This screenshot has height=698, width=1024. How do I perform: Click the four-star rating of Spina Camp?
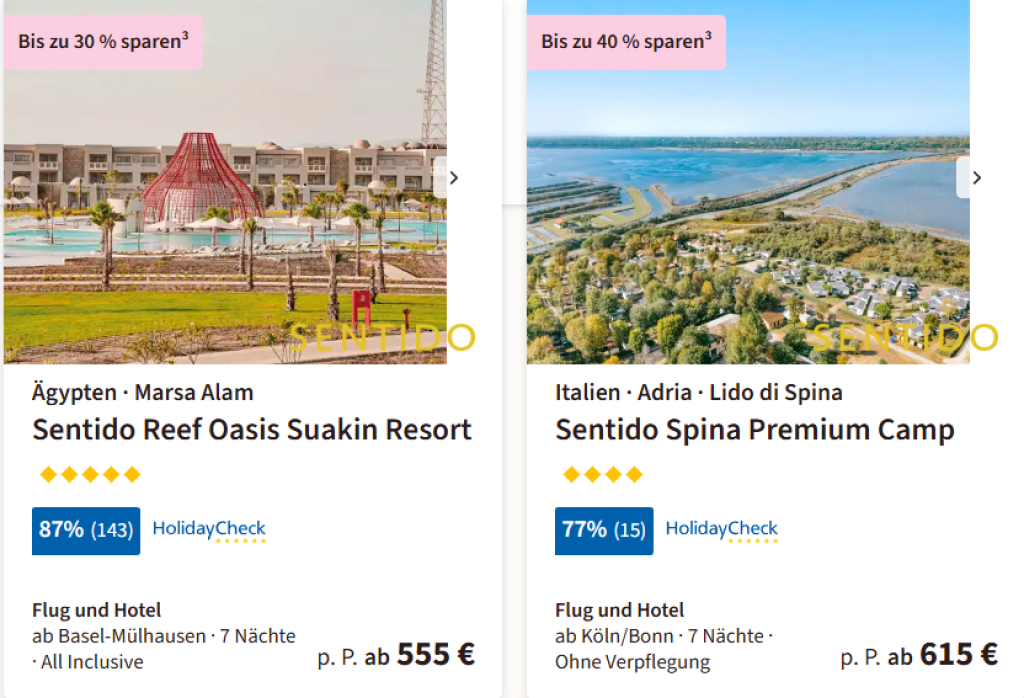[602, 474]
